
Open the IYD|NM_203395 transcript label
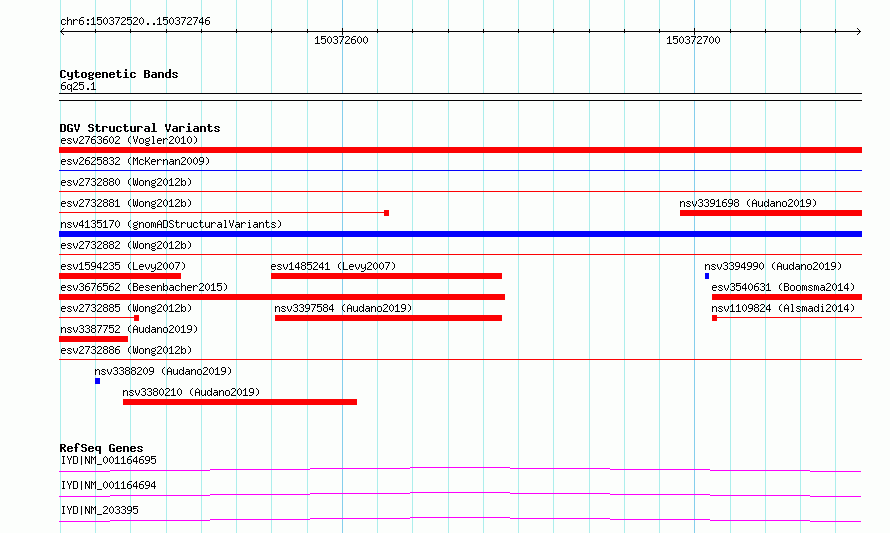click(99, 510)
